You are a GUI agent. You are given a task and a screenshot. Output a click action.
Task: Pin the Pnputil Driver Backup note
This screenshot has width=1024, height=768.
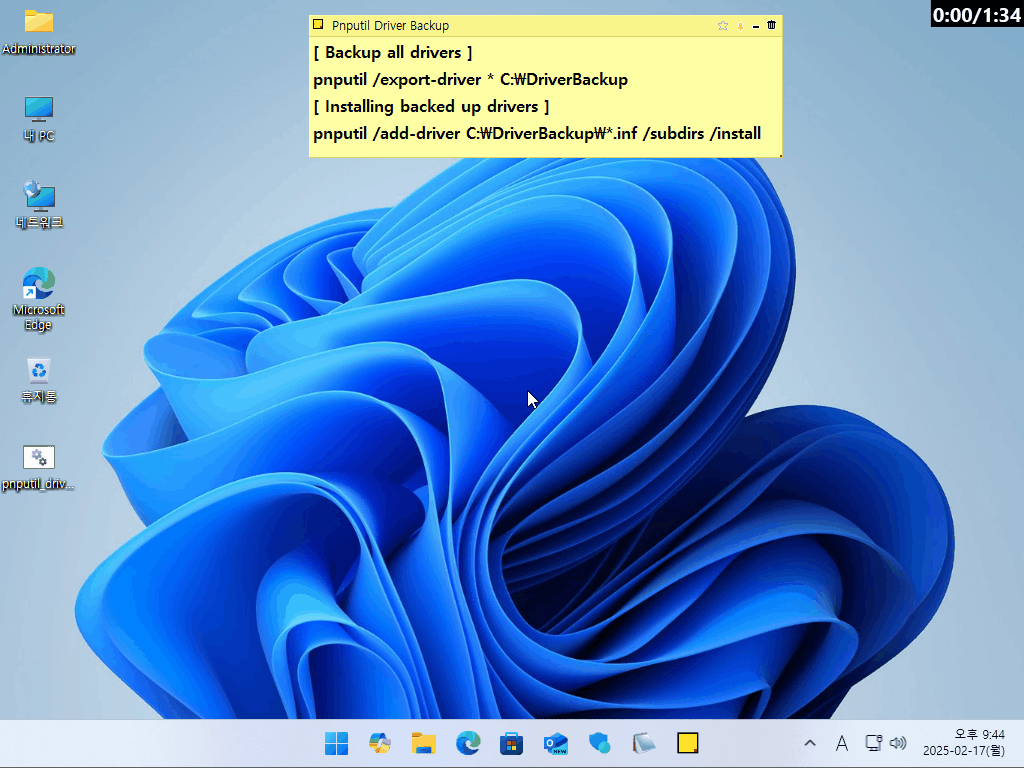click(x=740, y=26)
